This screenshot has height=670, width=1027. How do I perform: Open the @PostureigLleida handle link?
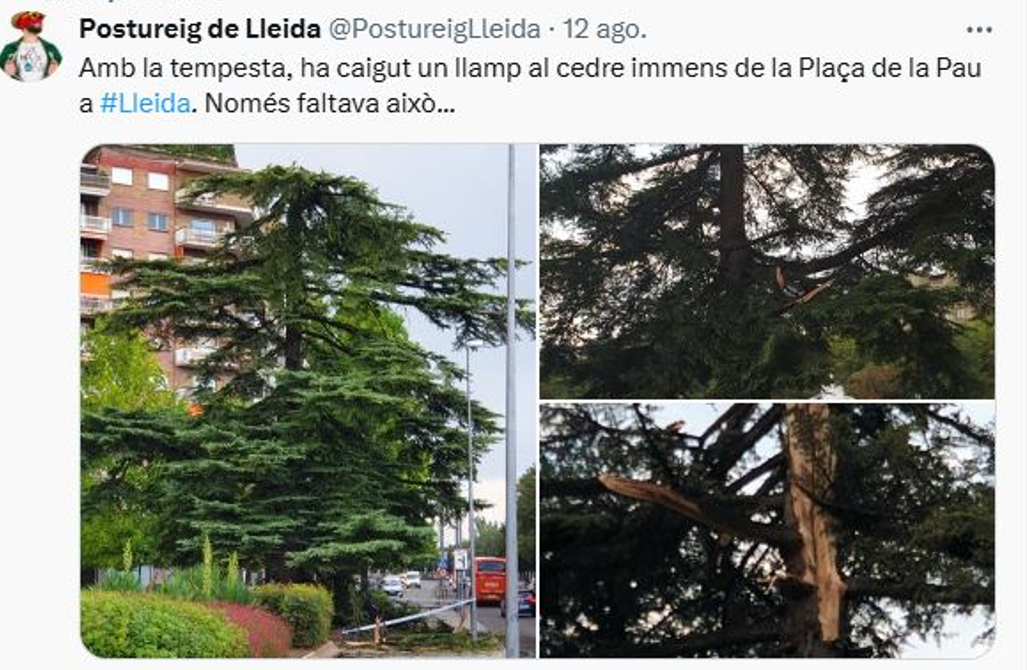point(434,29)
